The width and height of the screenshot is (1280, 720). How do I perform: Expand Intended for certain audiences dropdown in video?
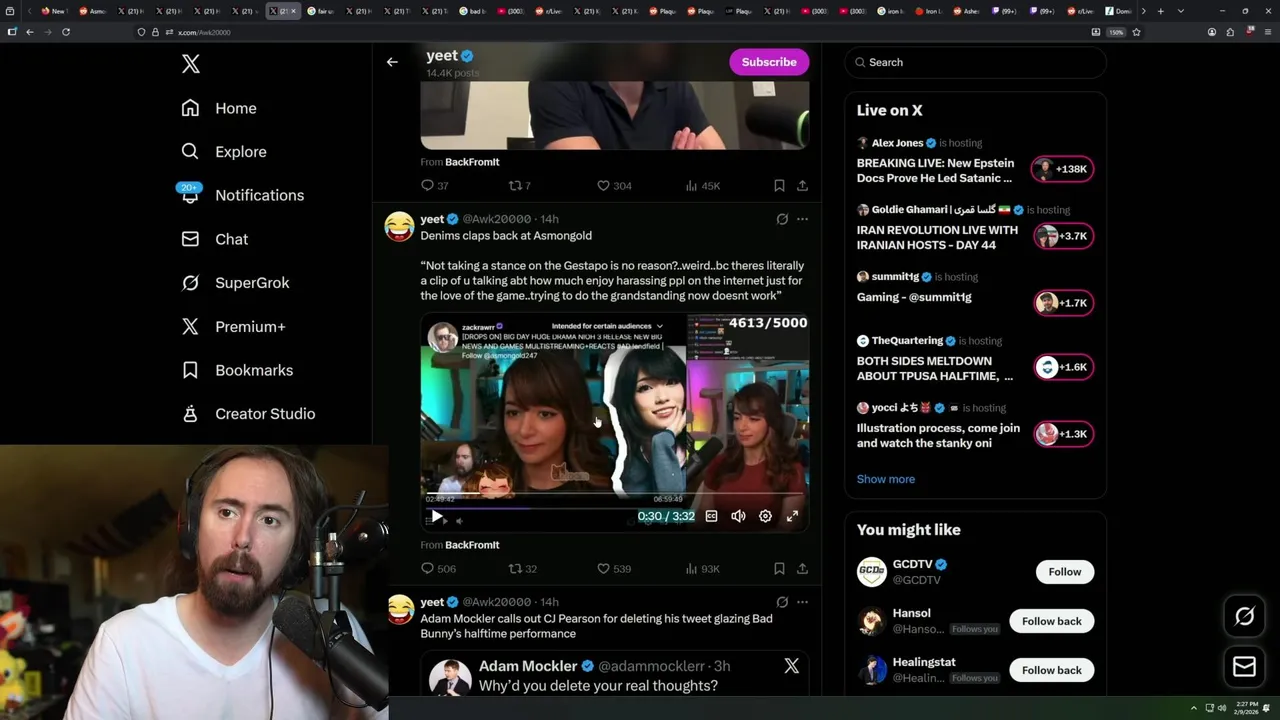607,326
